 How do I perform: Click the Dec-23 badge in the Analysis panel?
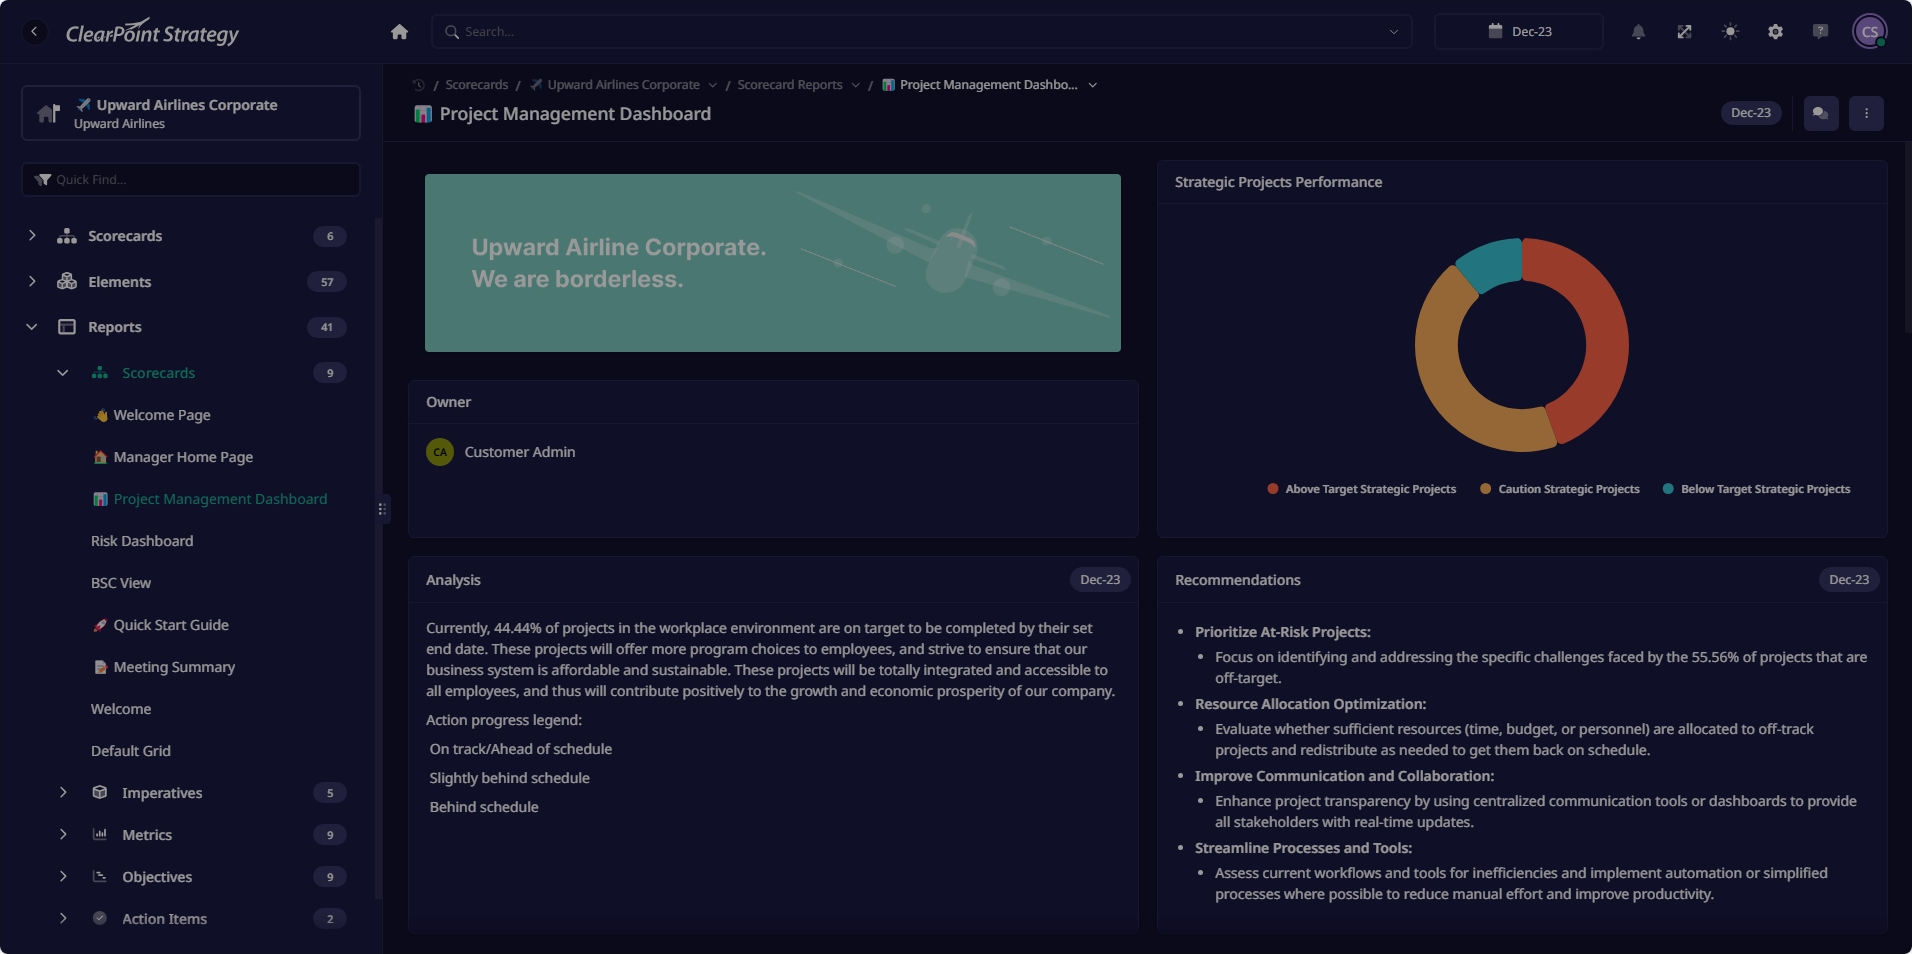click(x=1100, y=580)
